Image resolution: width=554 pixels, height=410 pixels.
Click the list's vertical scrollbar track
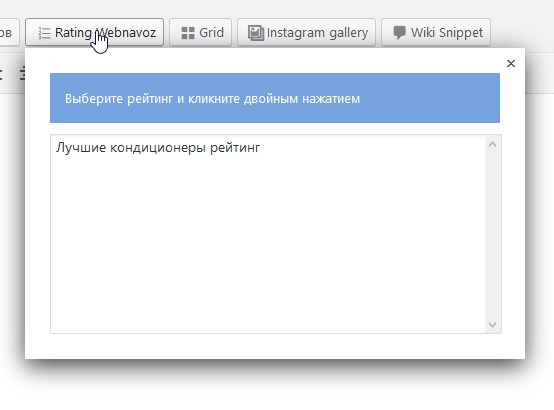[x=493, y=234]
